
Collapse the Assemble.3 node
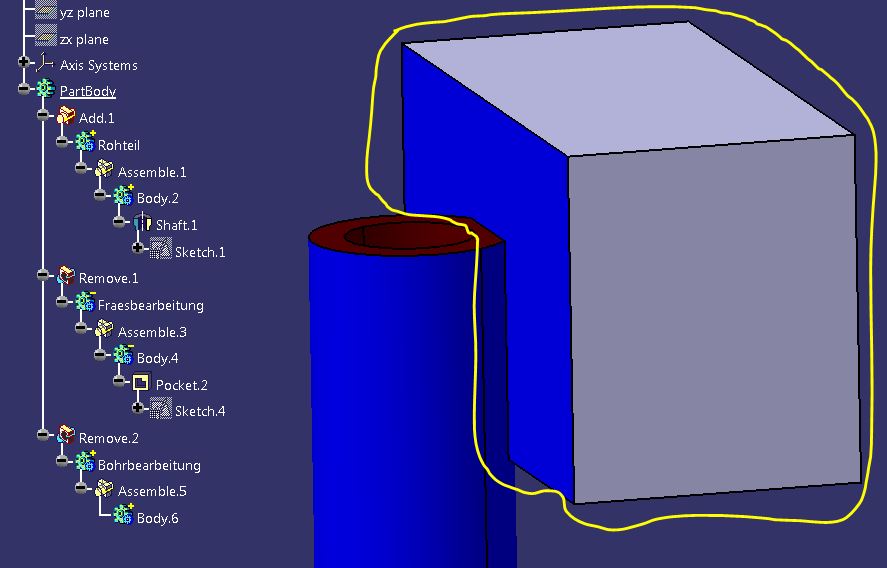pyautogui.click(x=81, y=328)
